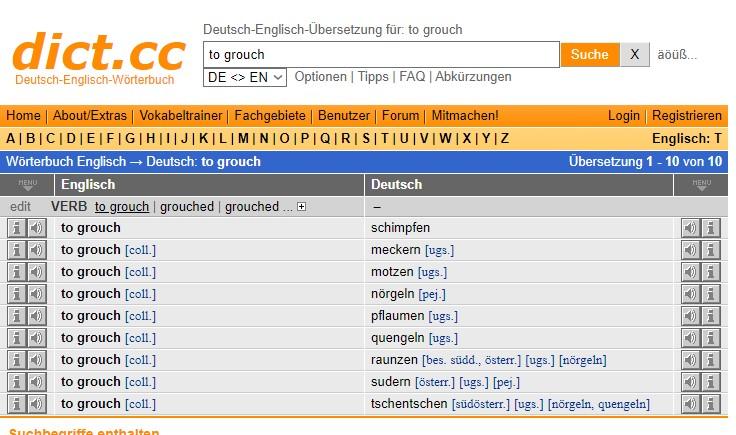Viewport: 736px width, 435px height.
Task: Play German pronunciation of 'quengeln'
Action: [x=690, y=338]
